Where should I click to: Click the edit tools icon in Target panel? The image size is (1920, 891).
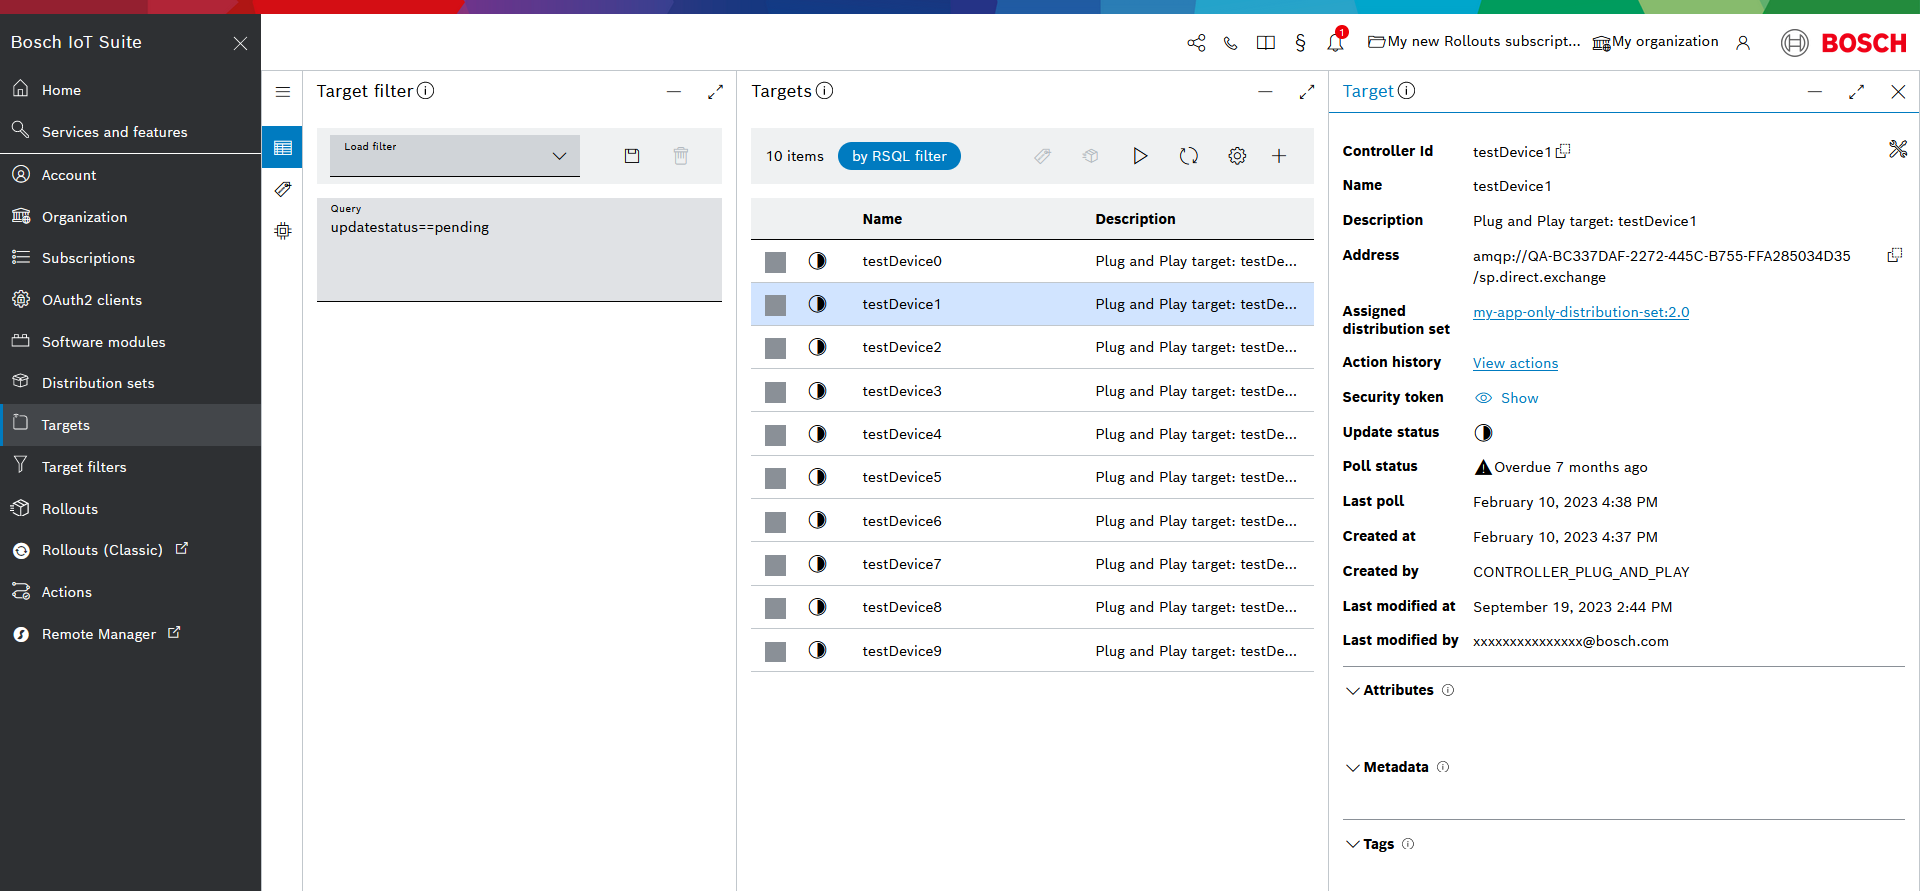point(1897,149)
